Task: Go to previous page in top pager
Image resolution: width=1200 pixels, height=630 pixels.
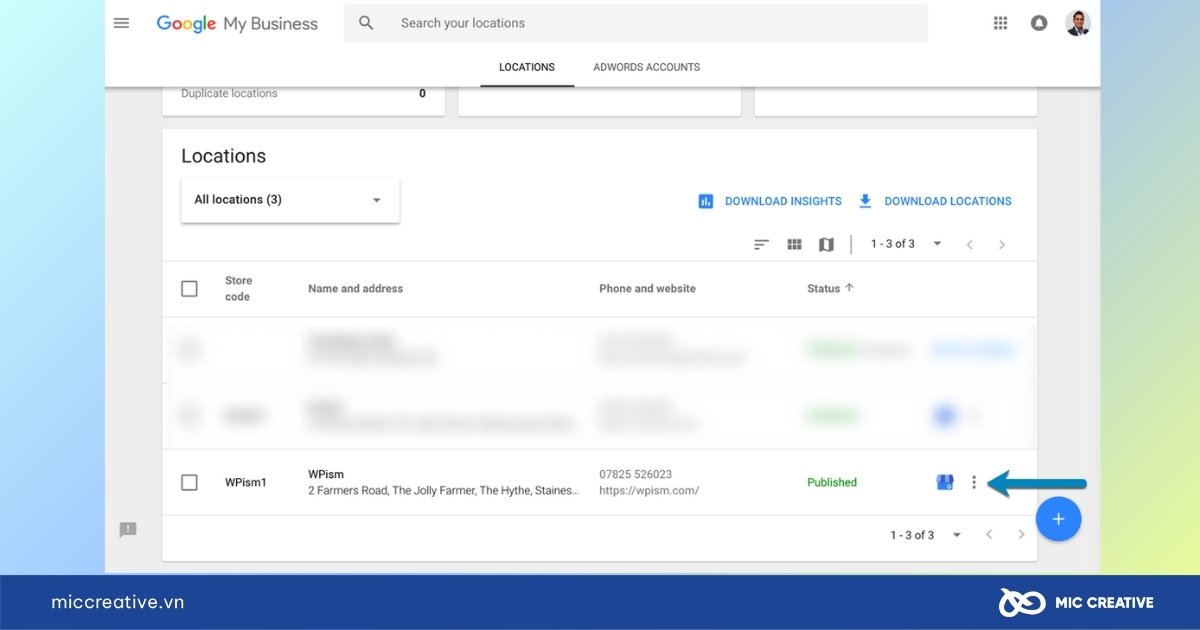Action: (x=969, y=244)
